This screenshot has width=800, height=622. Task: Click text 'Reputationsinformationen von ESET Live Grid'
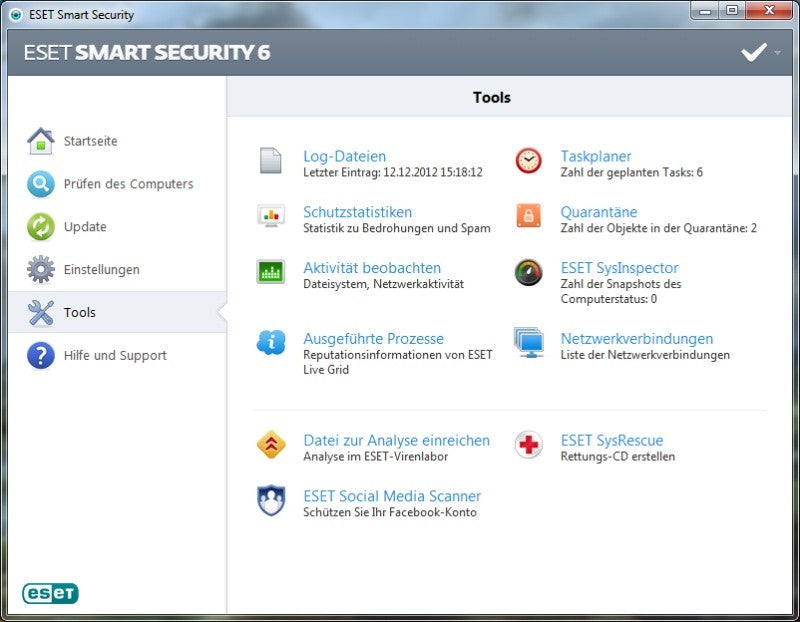coord(397,362)
